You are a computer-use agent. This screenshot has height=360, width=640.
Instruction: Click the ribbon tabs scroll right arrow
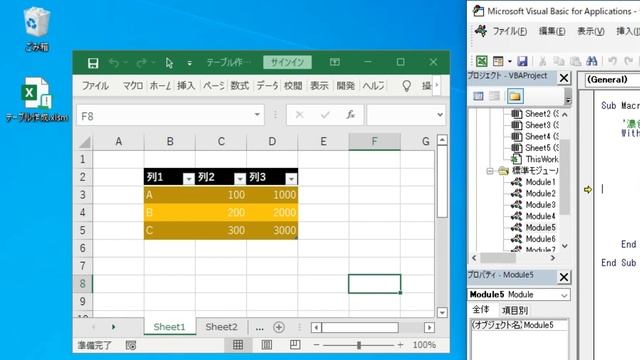pos(437,85)
